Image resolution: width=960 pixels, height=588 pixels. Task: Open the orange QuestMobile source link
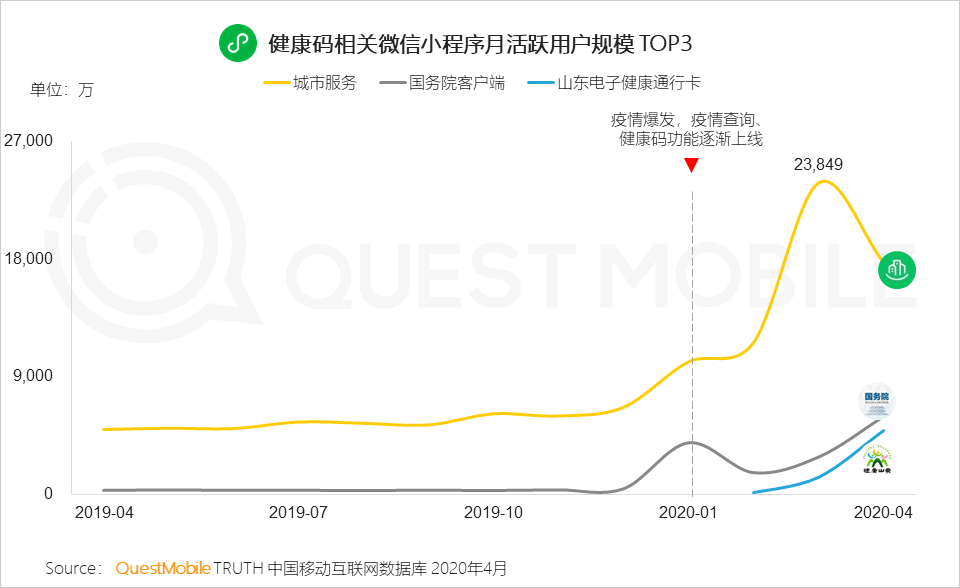[163, 568]
